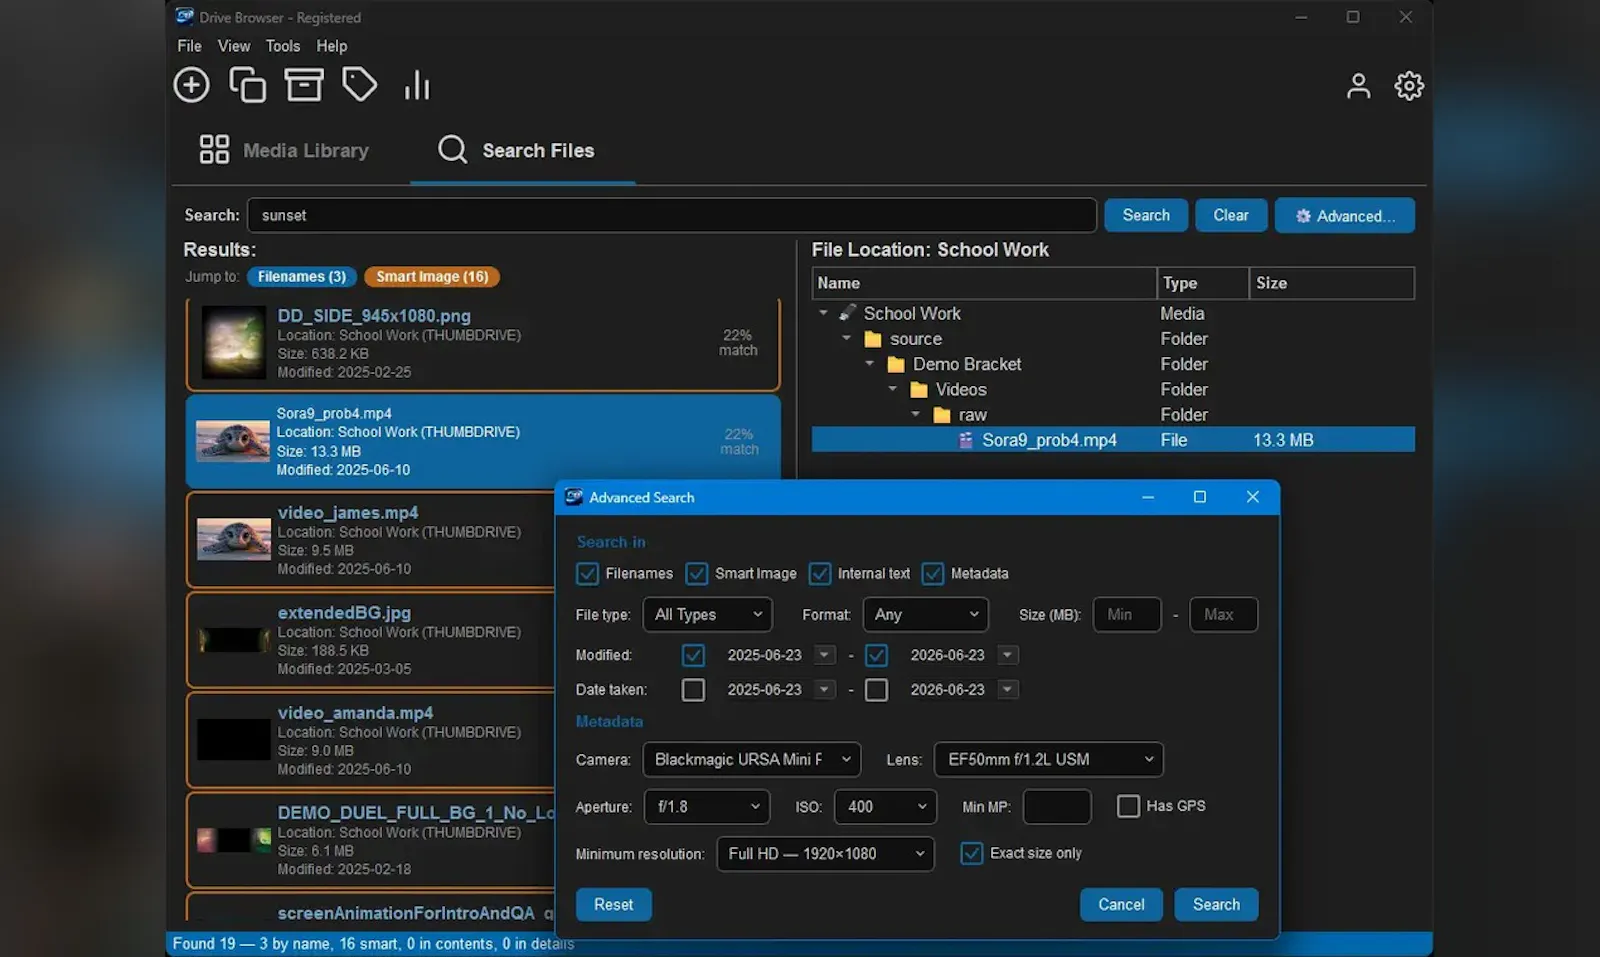Image resolution: width=1600 pixels, height=957 pixels.
Task: Click the Min MP input field
Action: (x=1057, y=807)
